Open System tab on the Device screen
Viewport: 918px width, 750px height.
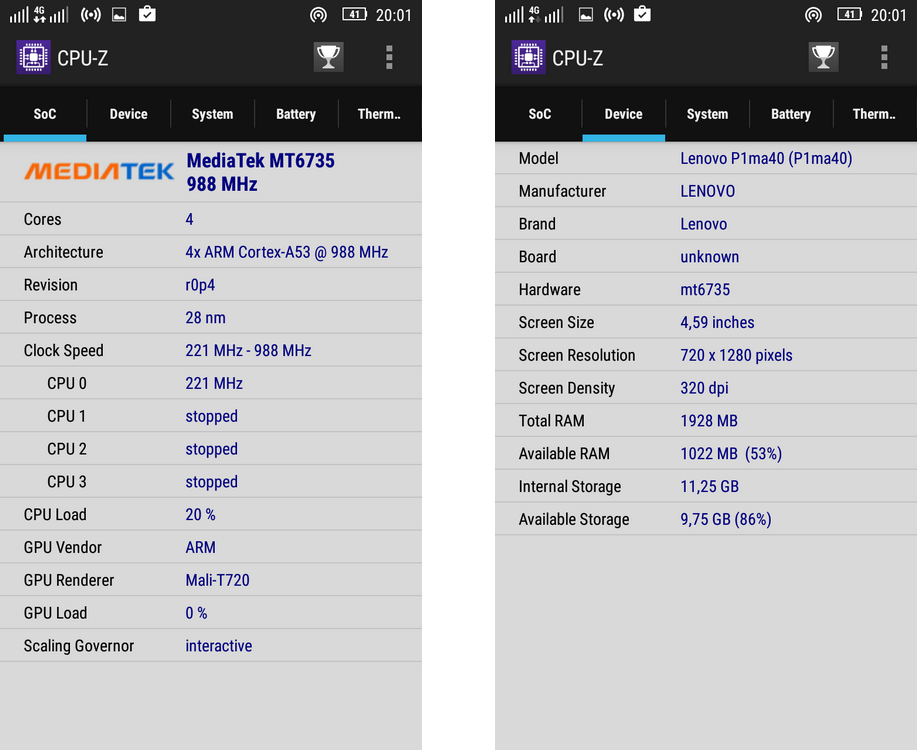tap(707, 114)
